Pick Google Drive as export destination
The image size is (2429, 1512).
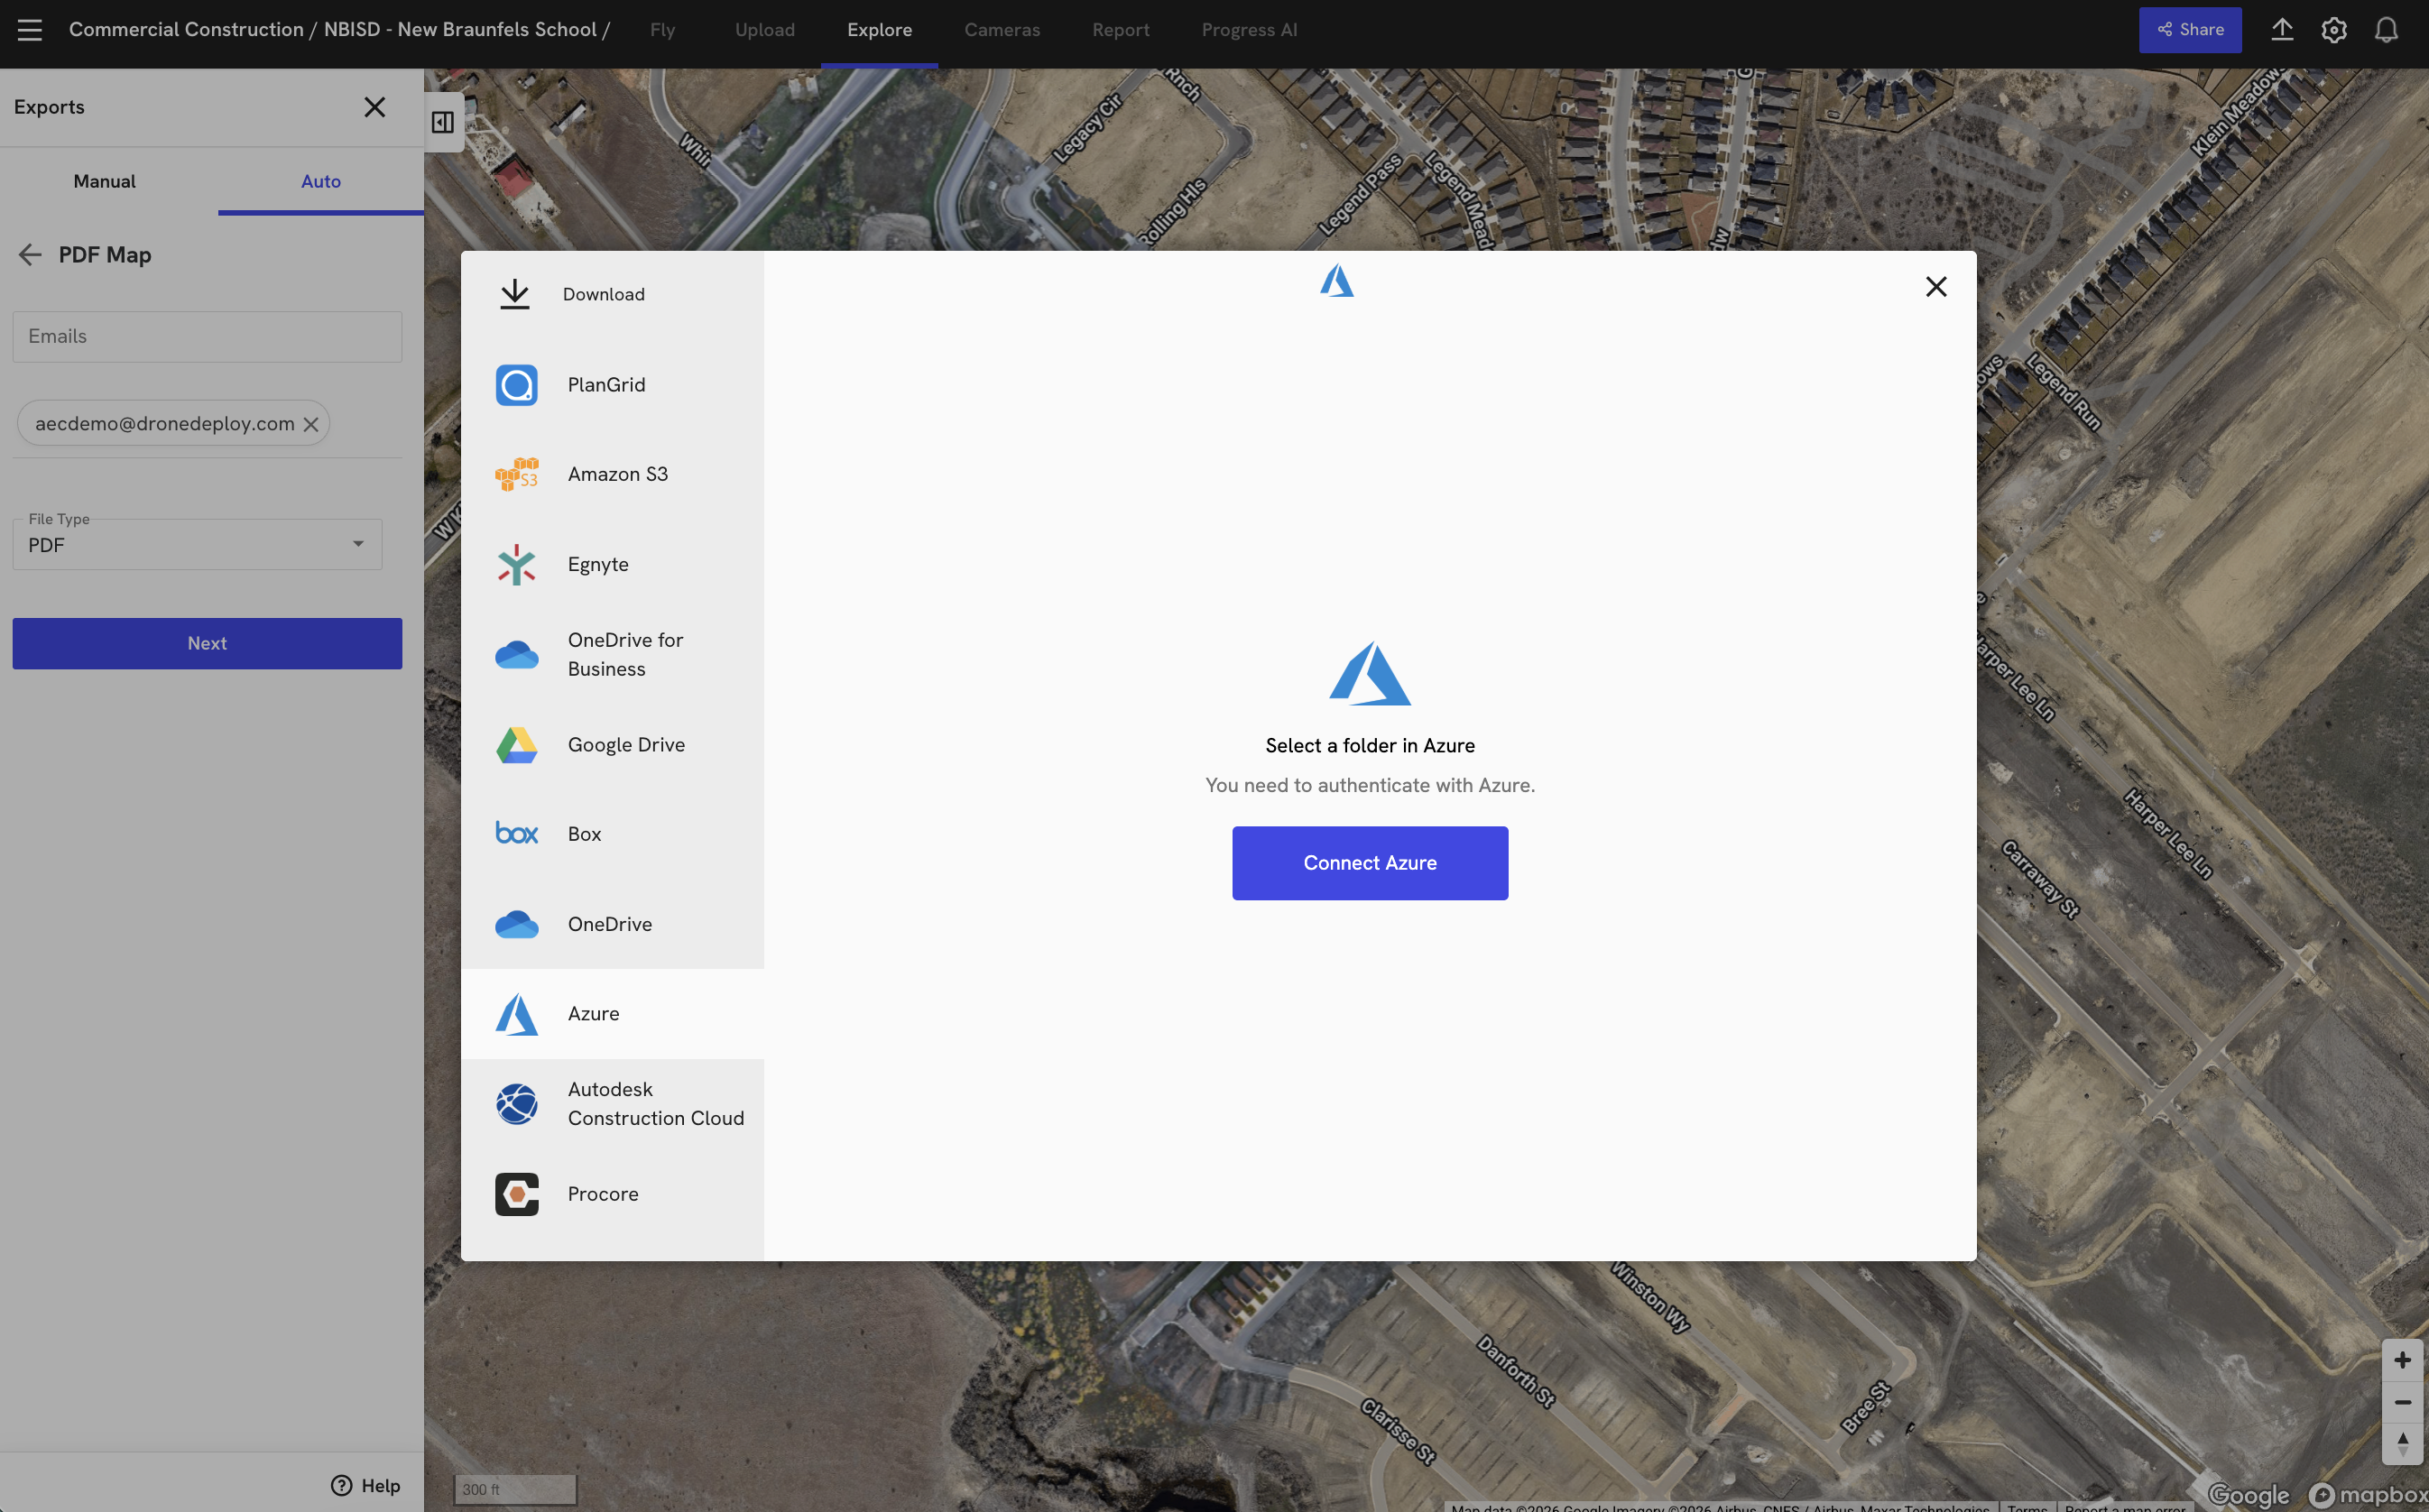(x=625, y=745)
